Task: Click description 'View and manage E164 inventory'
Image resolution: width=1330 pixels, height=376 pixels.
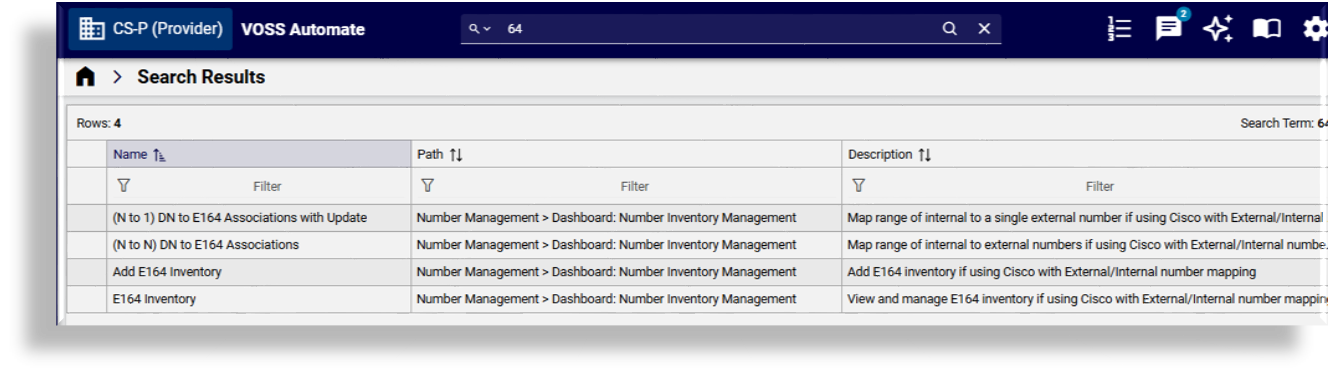Action: click(1088, 298)
